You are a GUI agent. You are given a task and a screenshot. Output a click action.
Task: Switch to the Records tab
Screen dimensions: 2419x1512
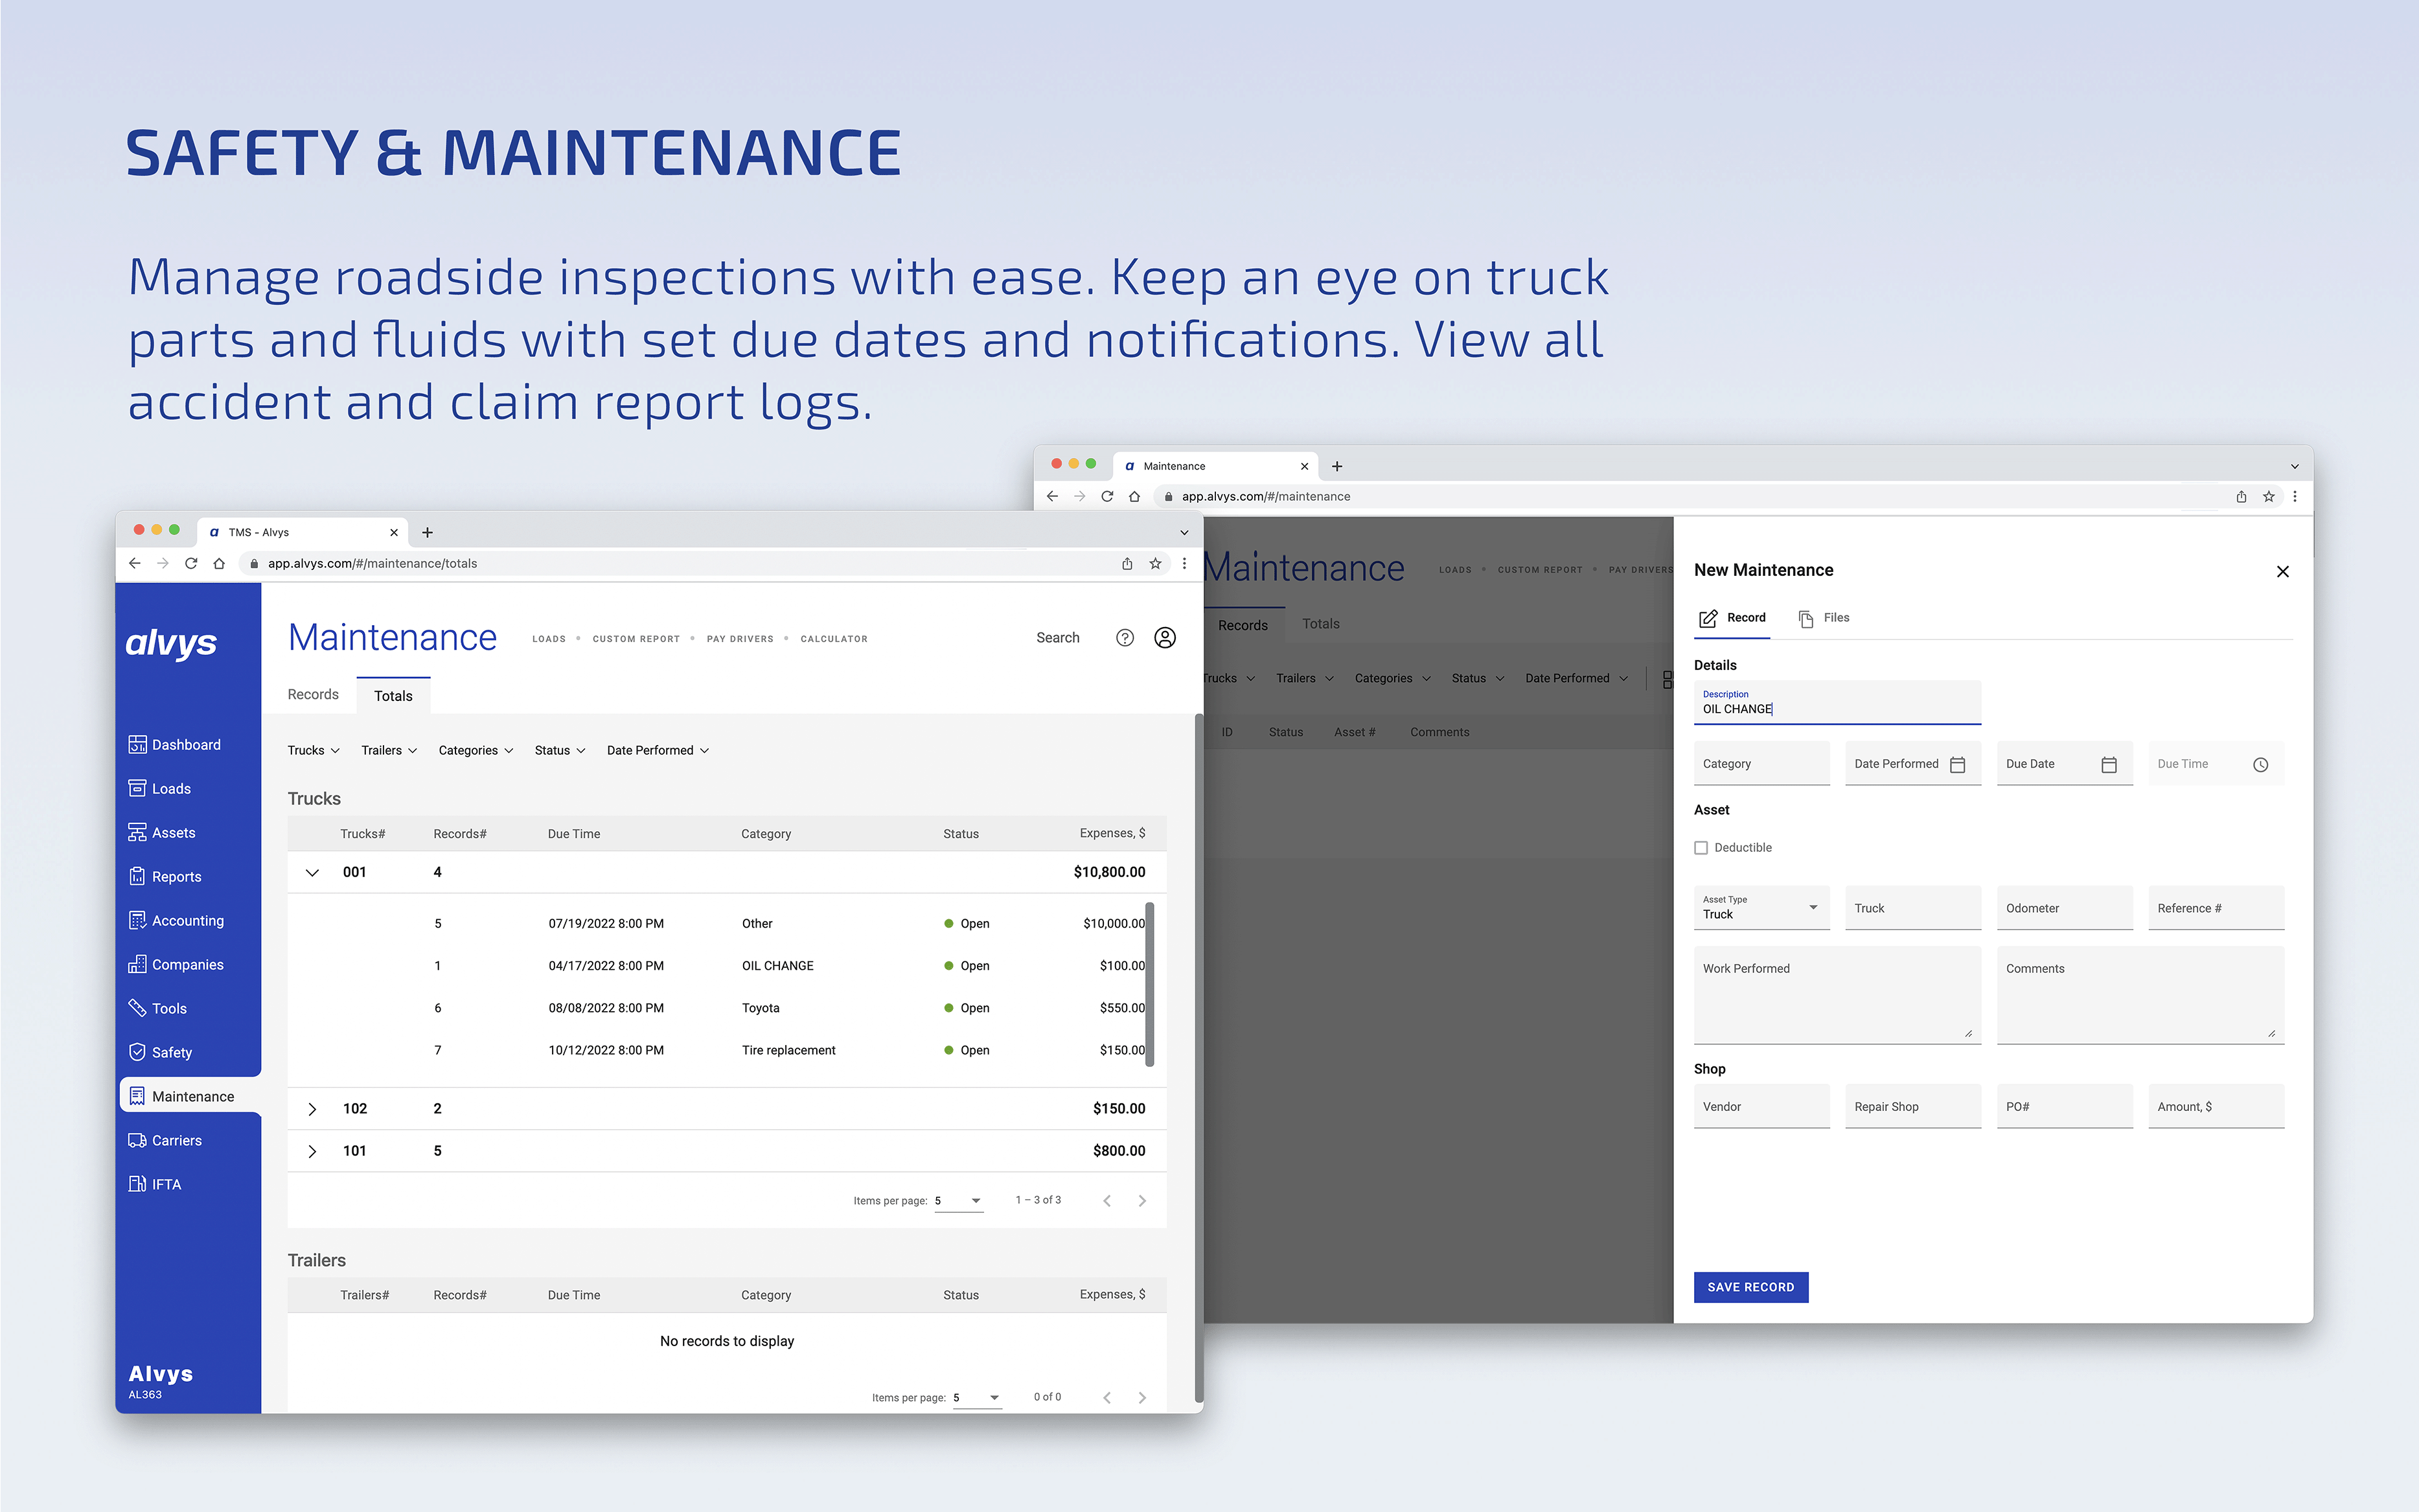[x=312, y=694]
